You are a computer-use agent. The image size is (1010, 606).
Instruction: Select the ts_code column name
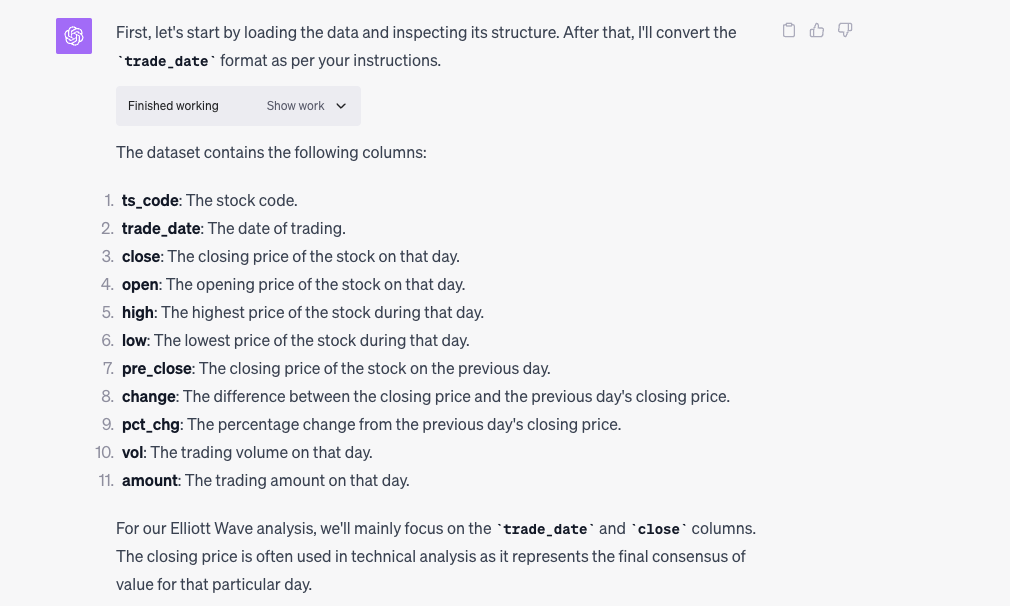150,200
